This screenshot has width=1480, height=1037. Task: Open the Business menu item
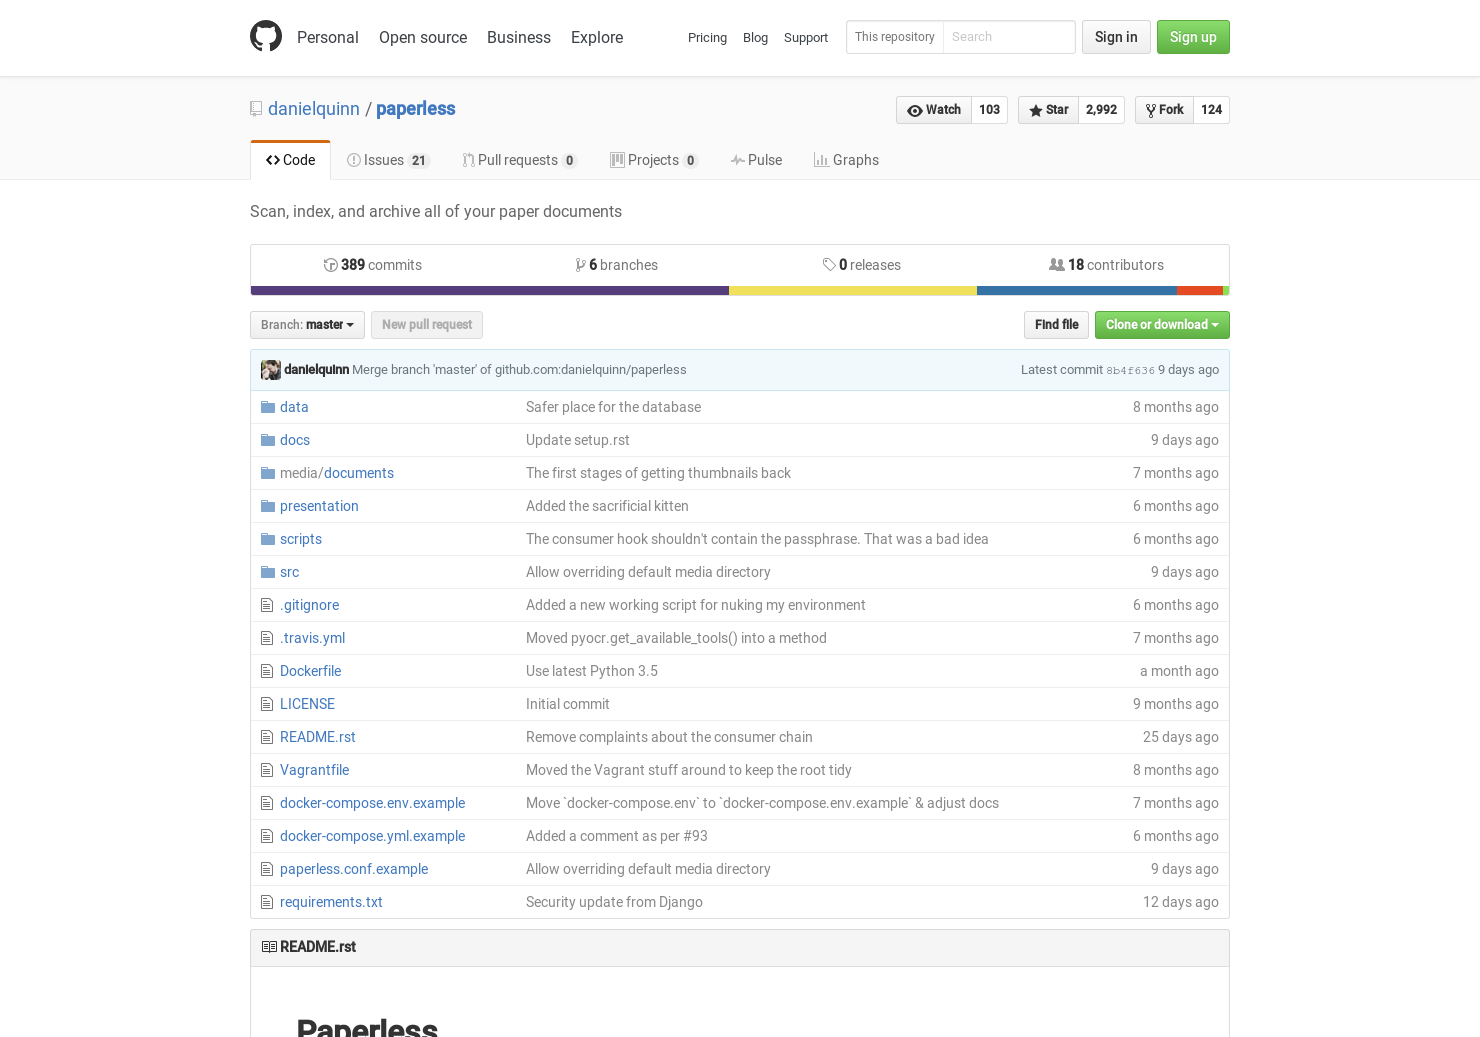click(x=519, y=37)
